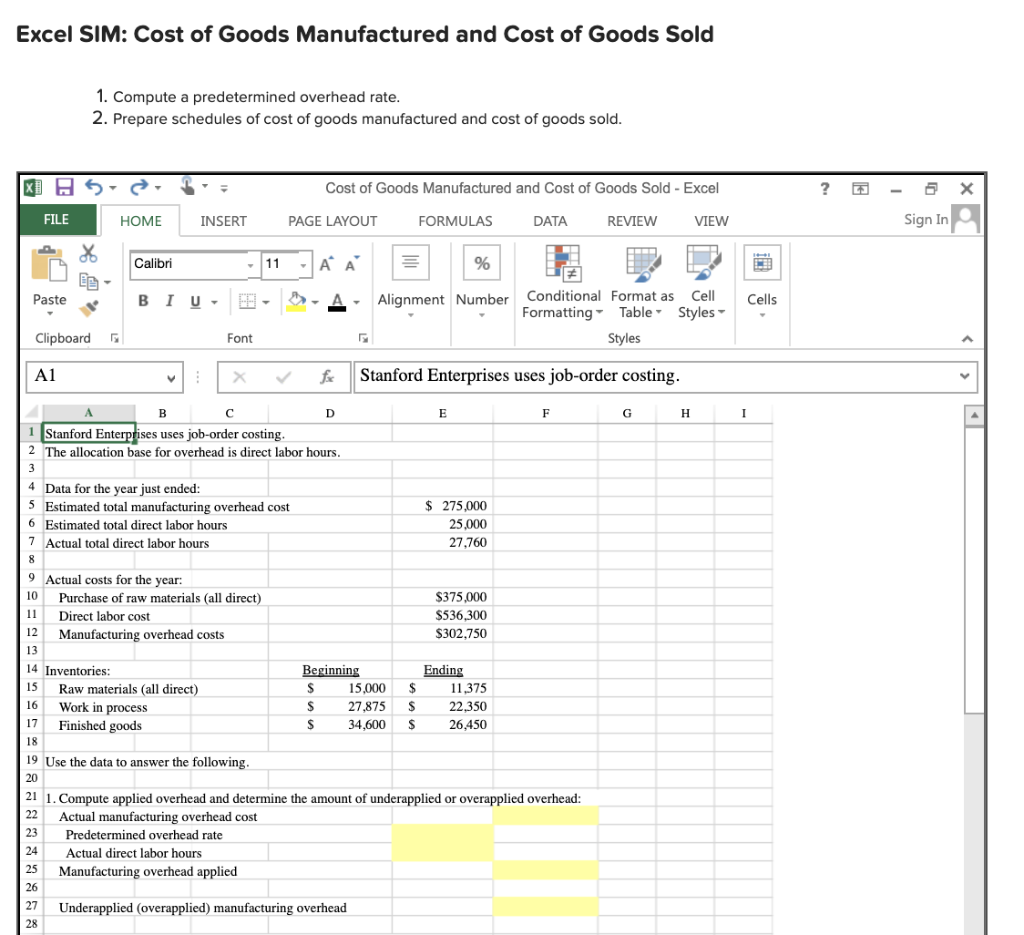Image resolution: width=1024 pixels, height=935 pixels.
Task: Switch to the PAGE LAYOUT tab
Action: pos(332,221)
